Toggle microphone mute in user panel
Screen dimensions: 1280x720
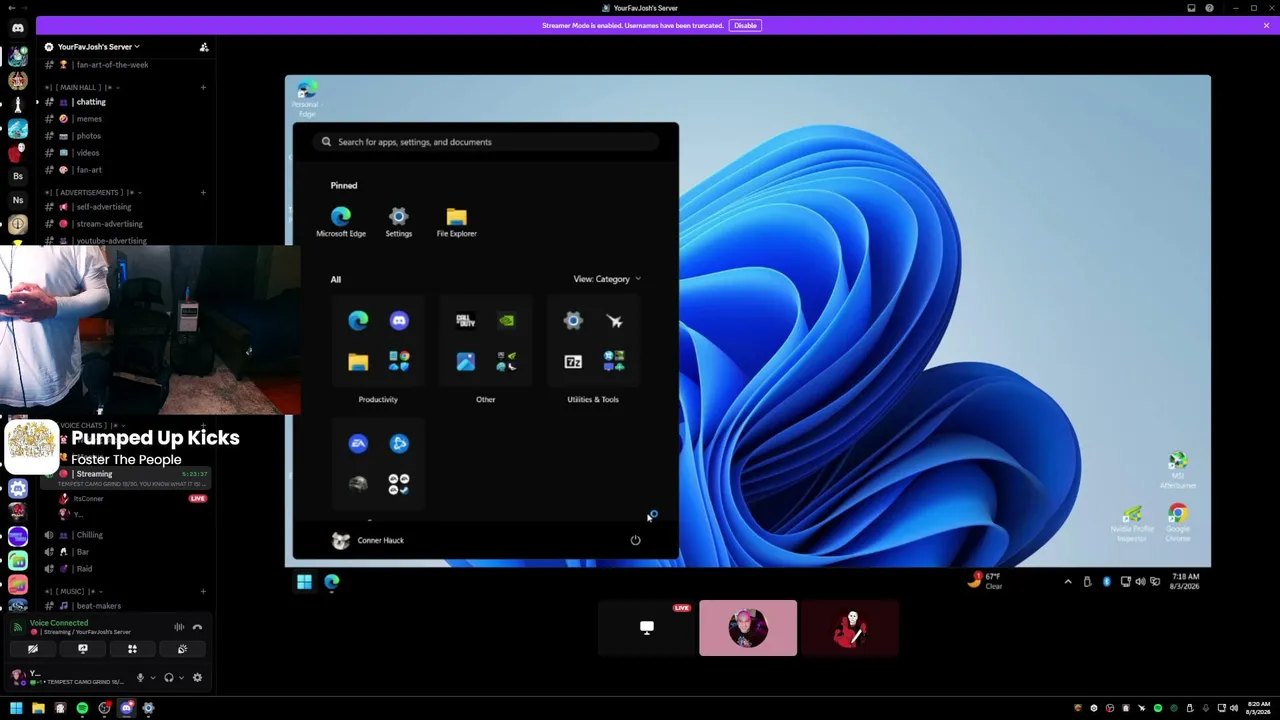(140, 678)
